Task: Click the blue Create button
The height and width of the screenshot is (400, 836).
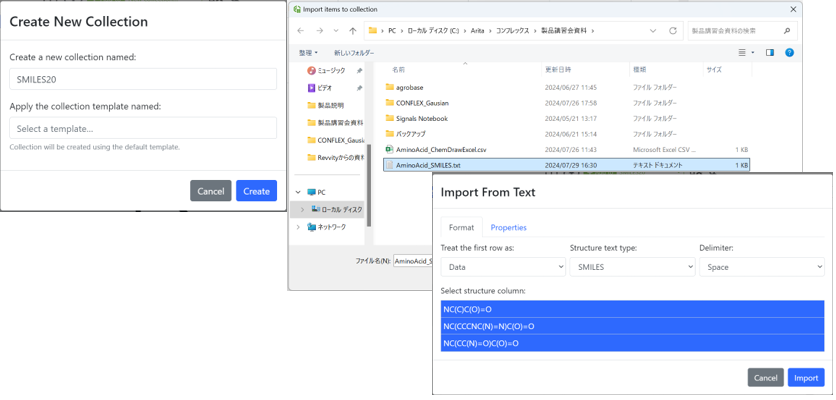Action: [256, 191]
